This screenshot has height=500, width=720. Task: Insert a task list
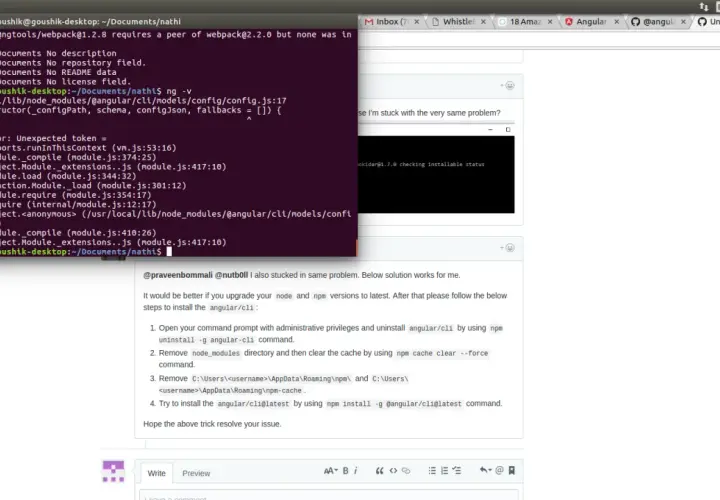pyautogui.click(x=456, y=471)
